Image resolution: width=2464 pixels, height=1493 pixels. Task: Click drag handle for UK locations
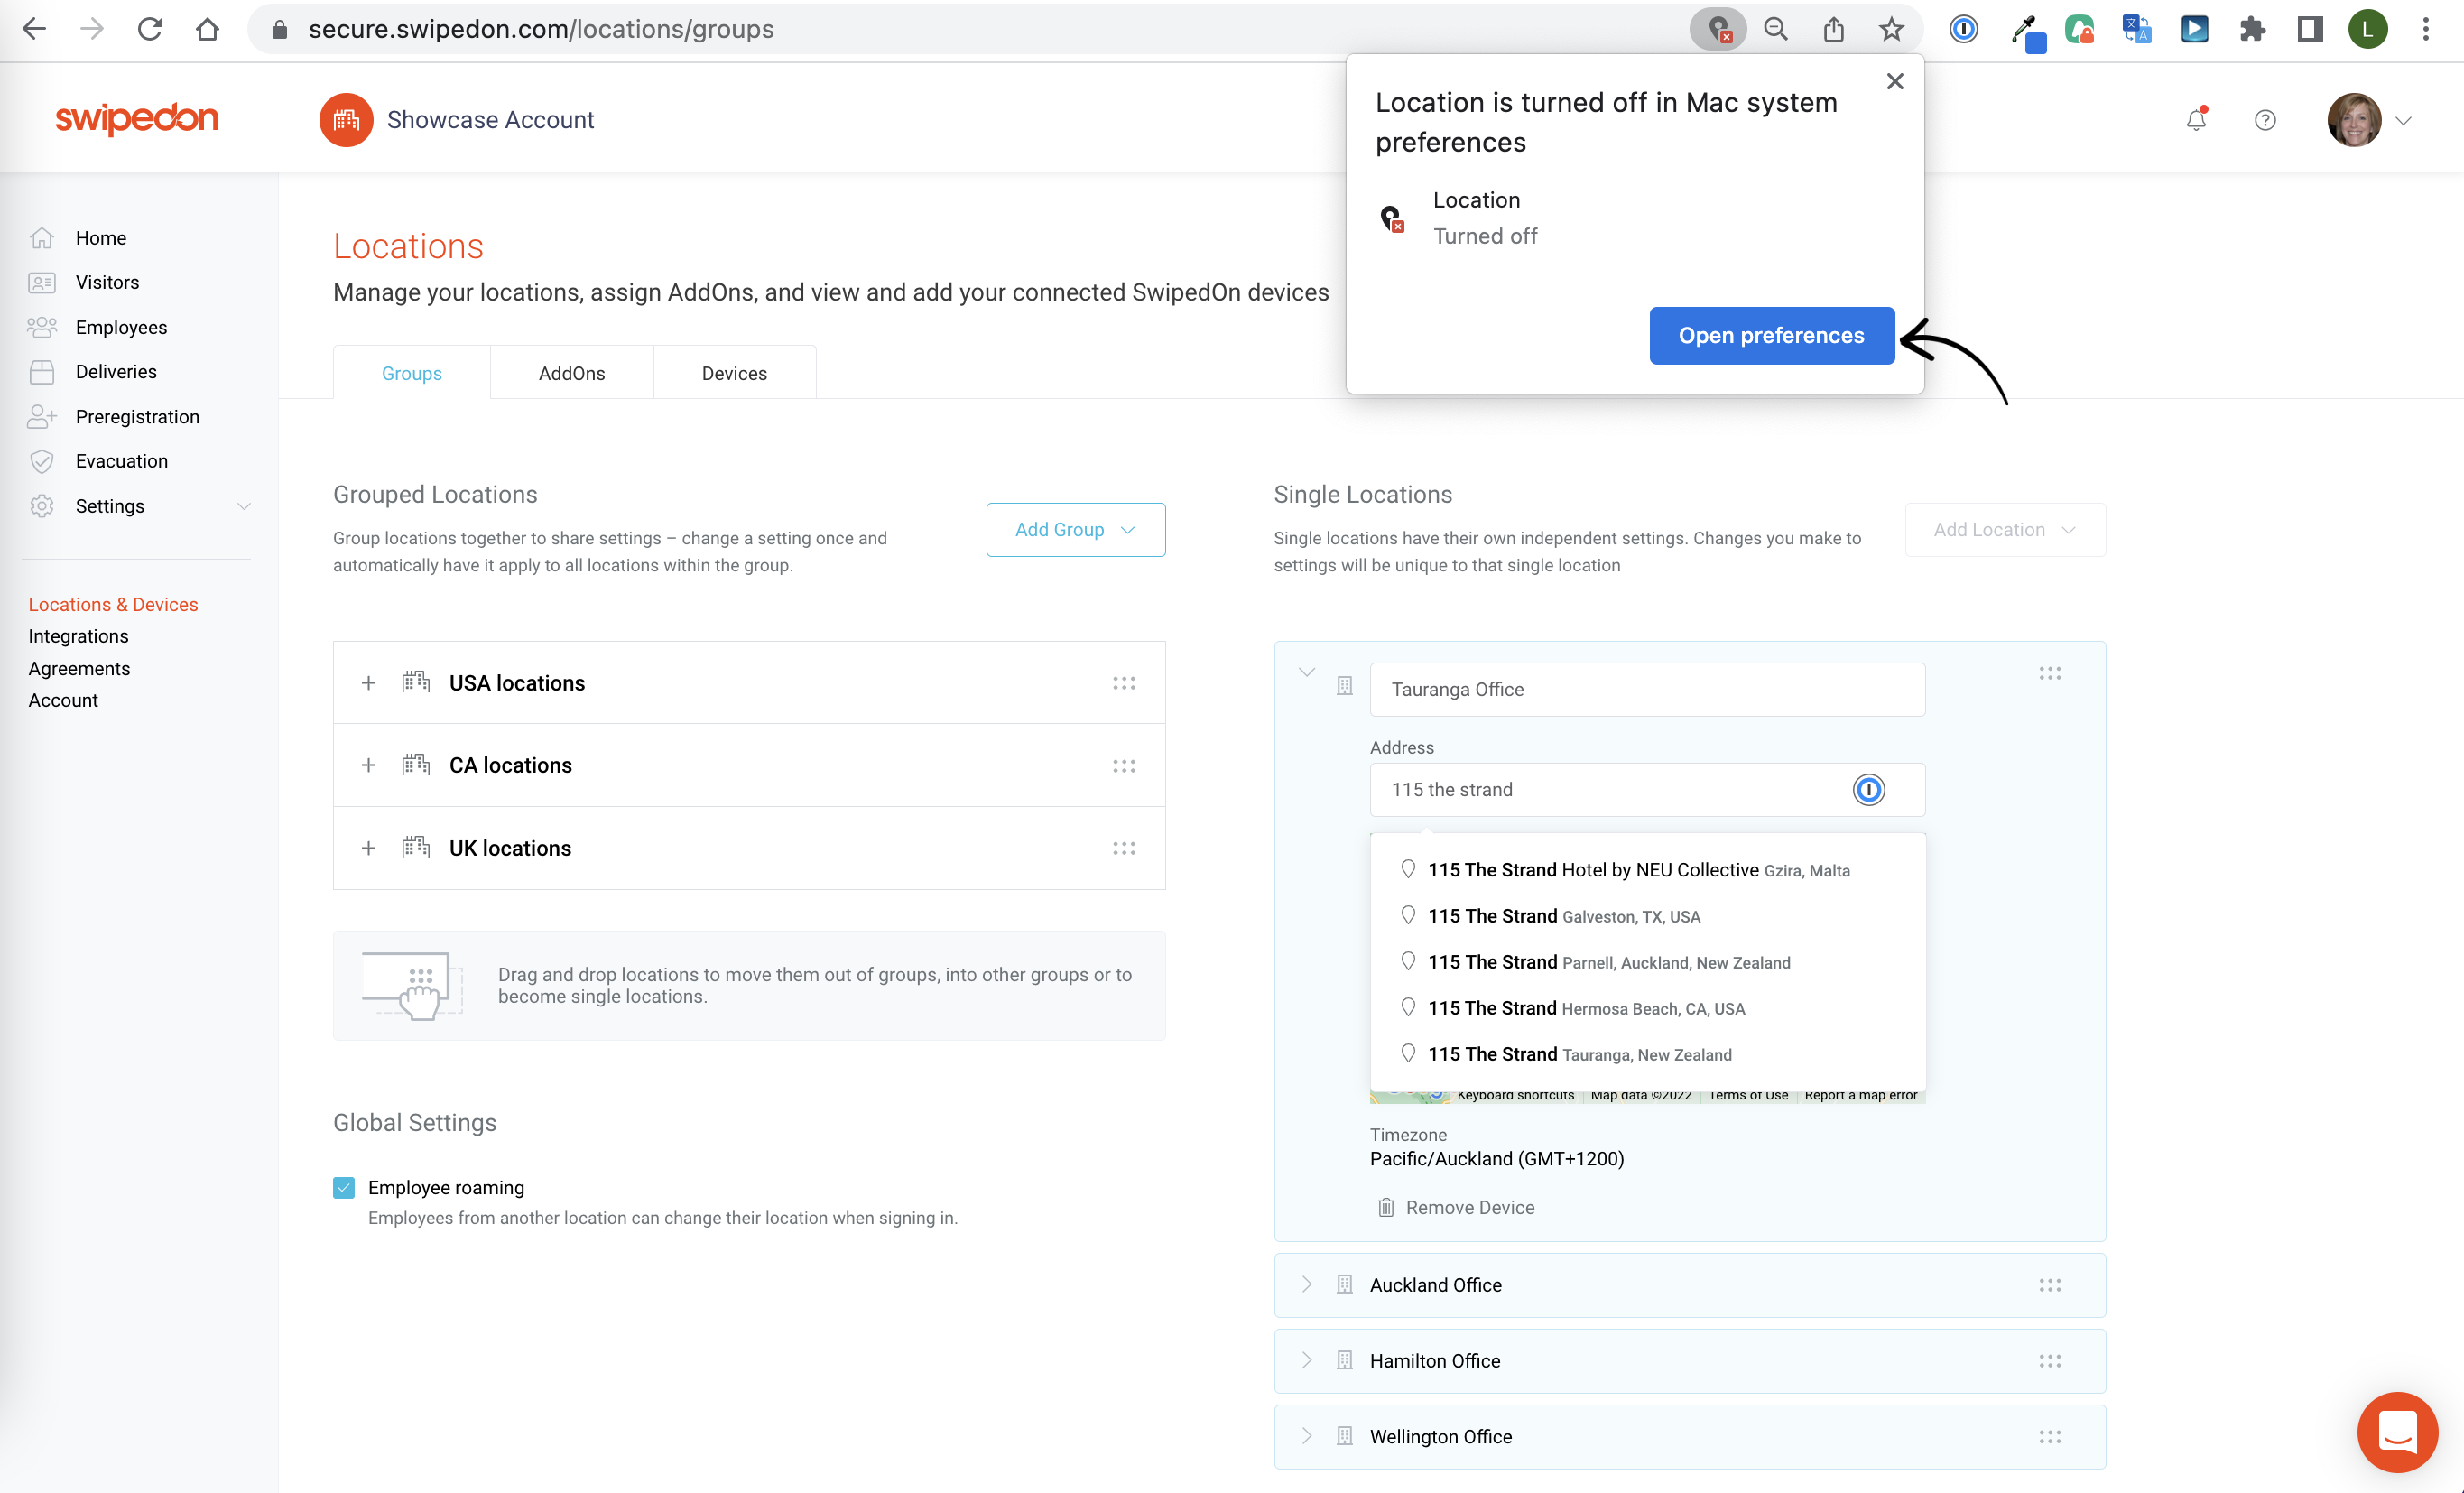point(1124,848)
